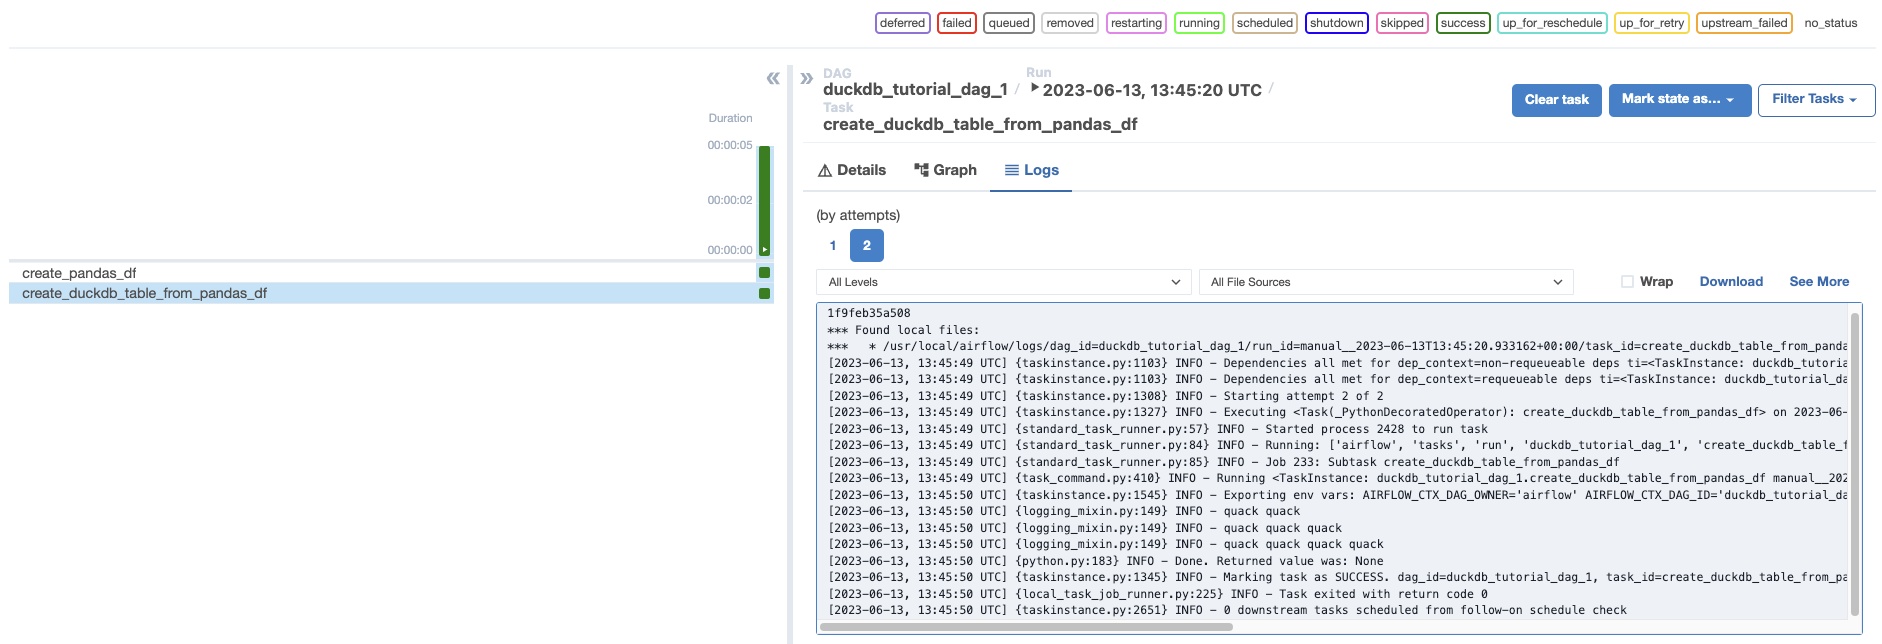Select the create_pandas_df task status square
This screenshot has width=1882, height=644.
[764, 273]
